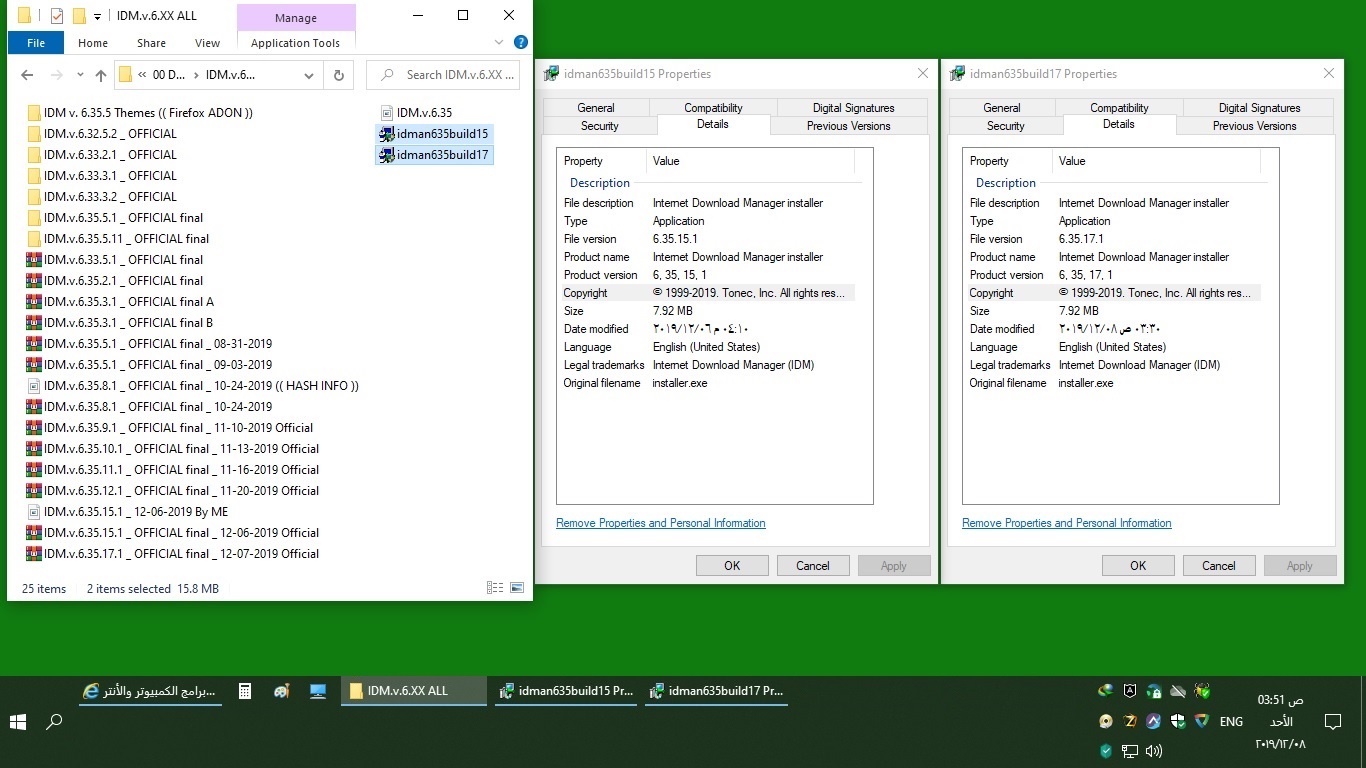The width and height of the screenshot is (1366, 768).
Task: Click the breadcrumb chevron before 00 D...
Action: tap(143, 75)
